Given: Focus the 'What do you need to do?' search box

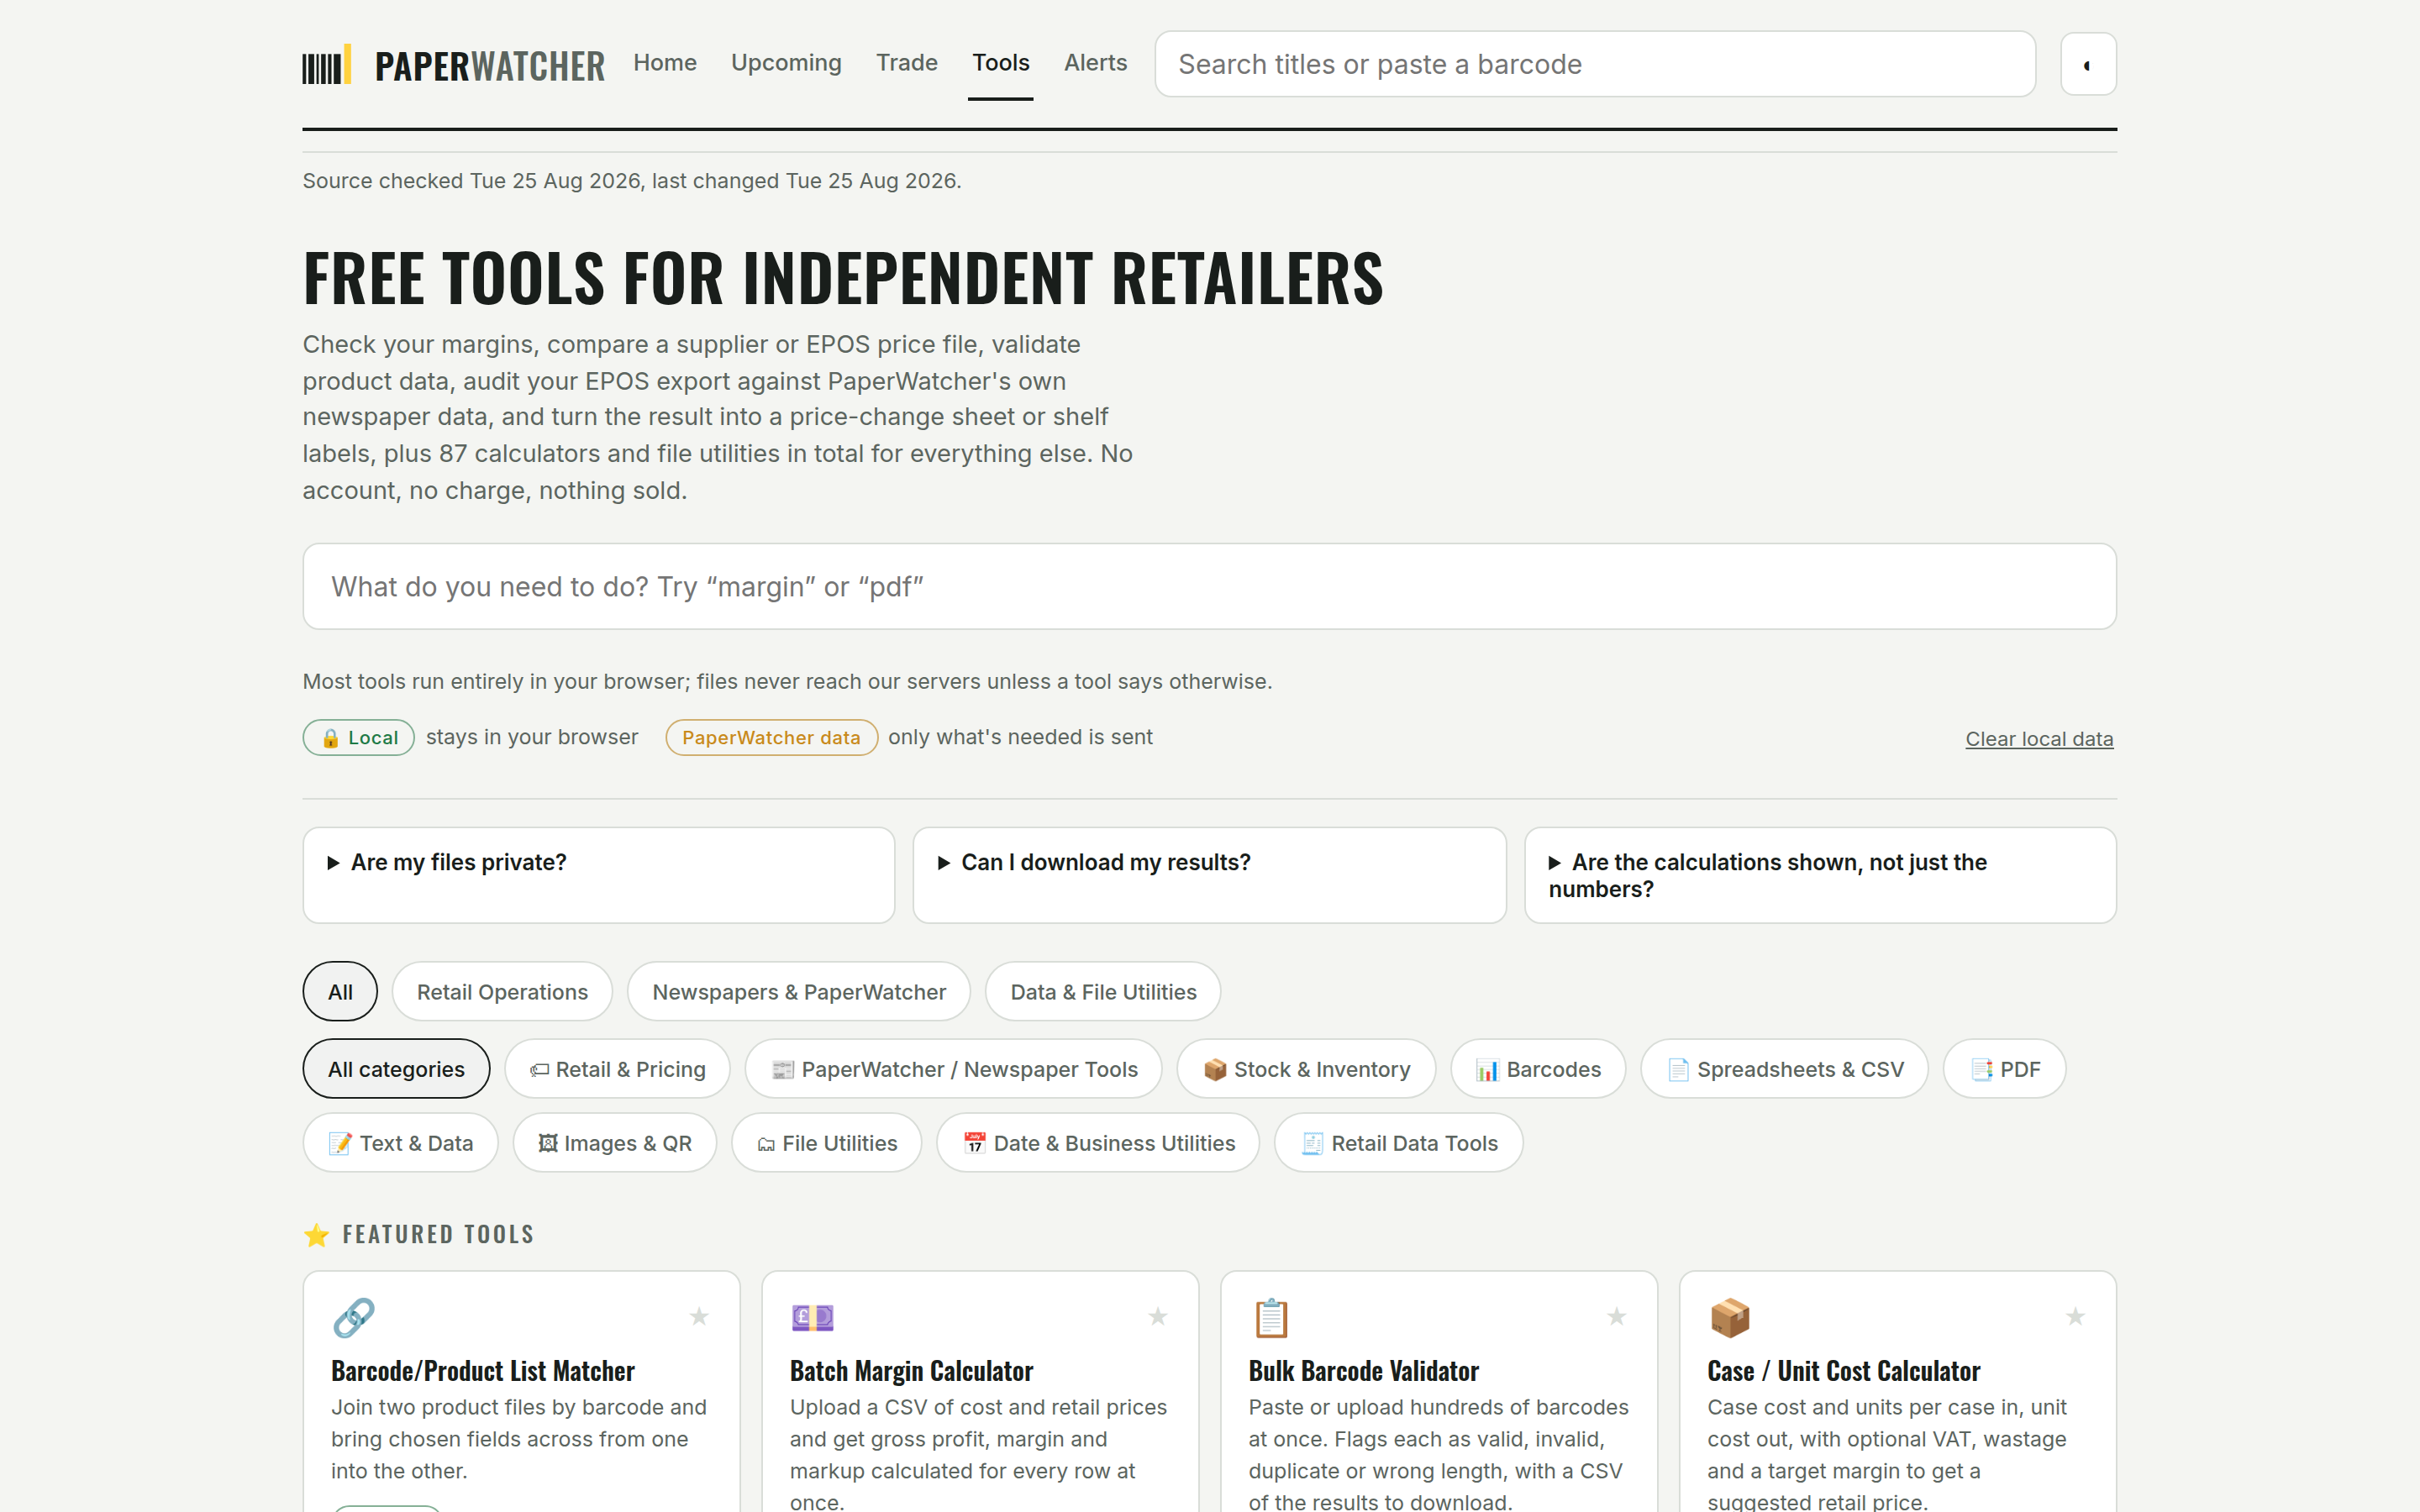Looking at the screenshot, I should click(1209, 586).
